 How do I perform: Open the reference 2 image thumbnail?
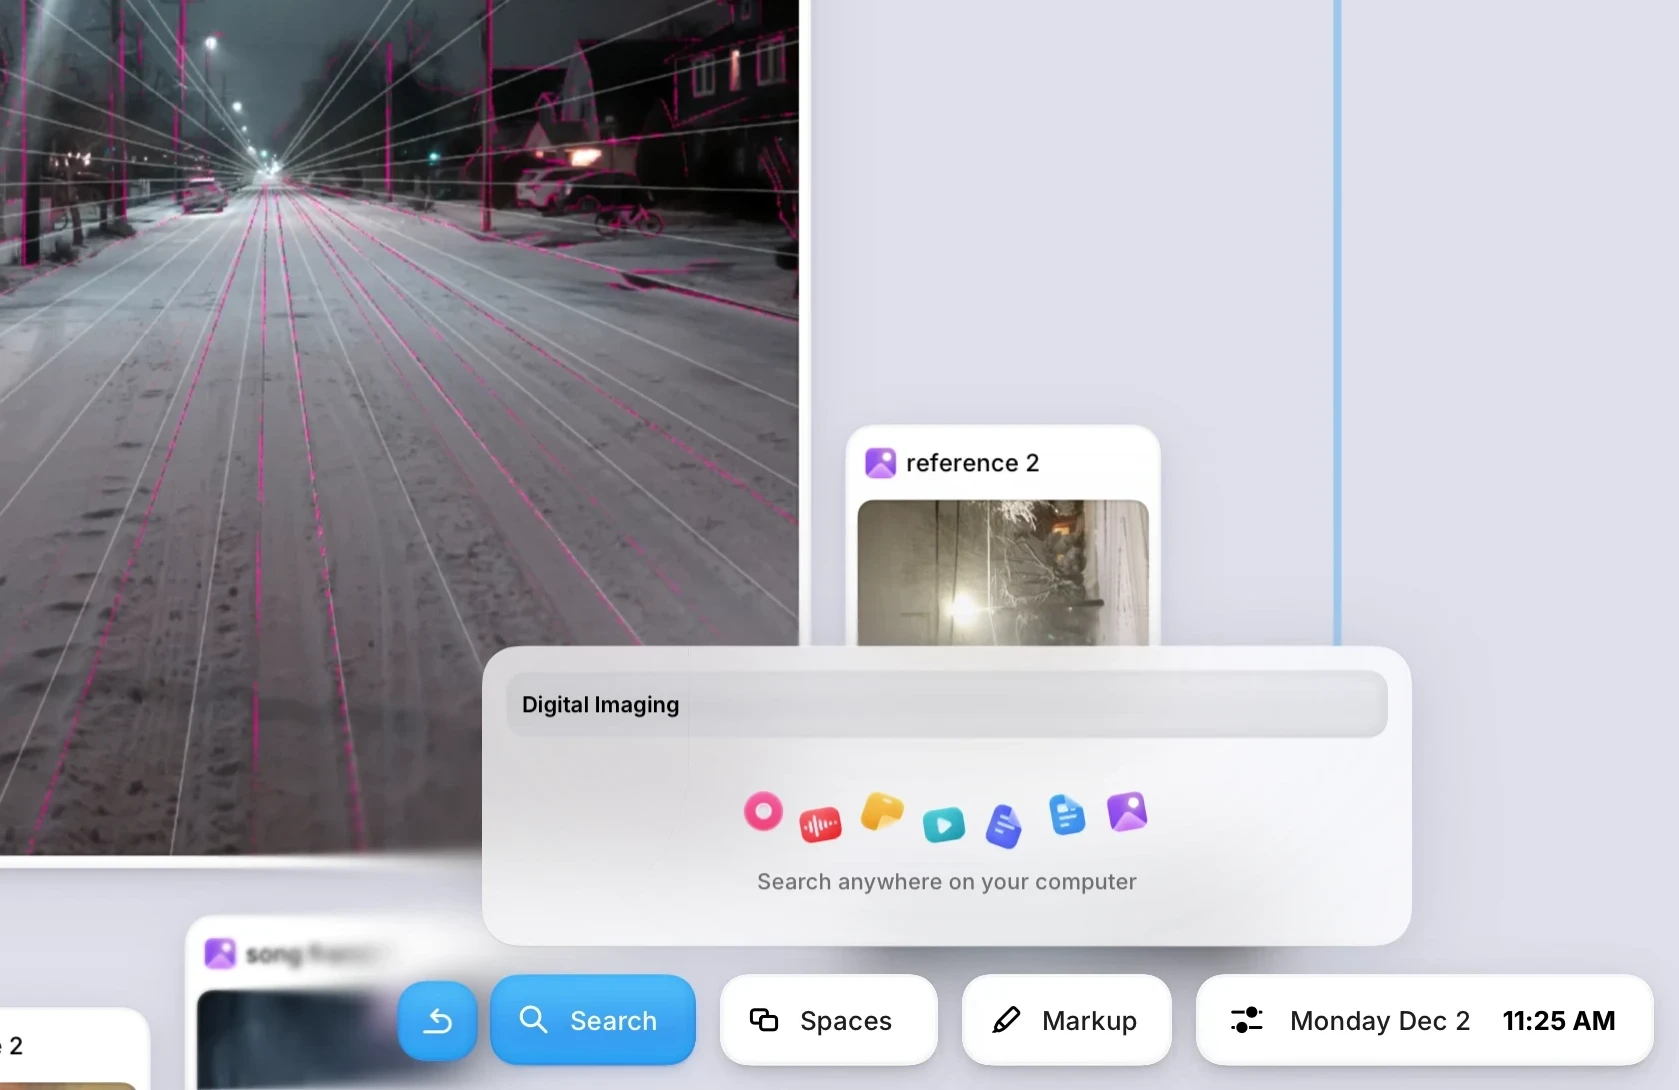[1003, 572]
